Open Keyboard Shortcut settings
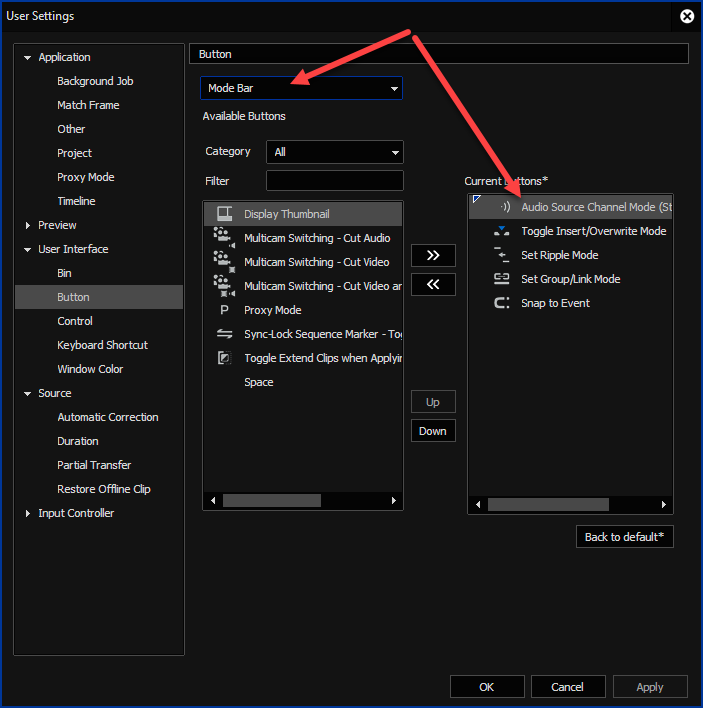The image size is (703, 708). tap(102, 345)
